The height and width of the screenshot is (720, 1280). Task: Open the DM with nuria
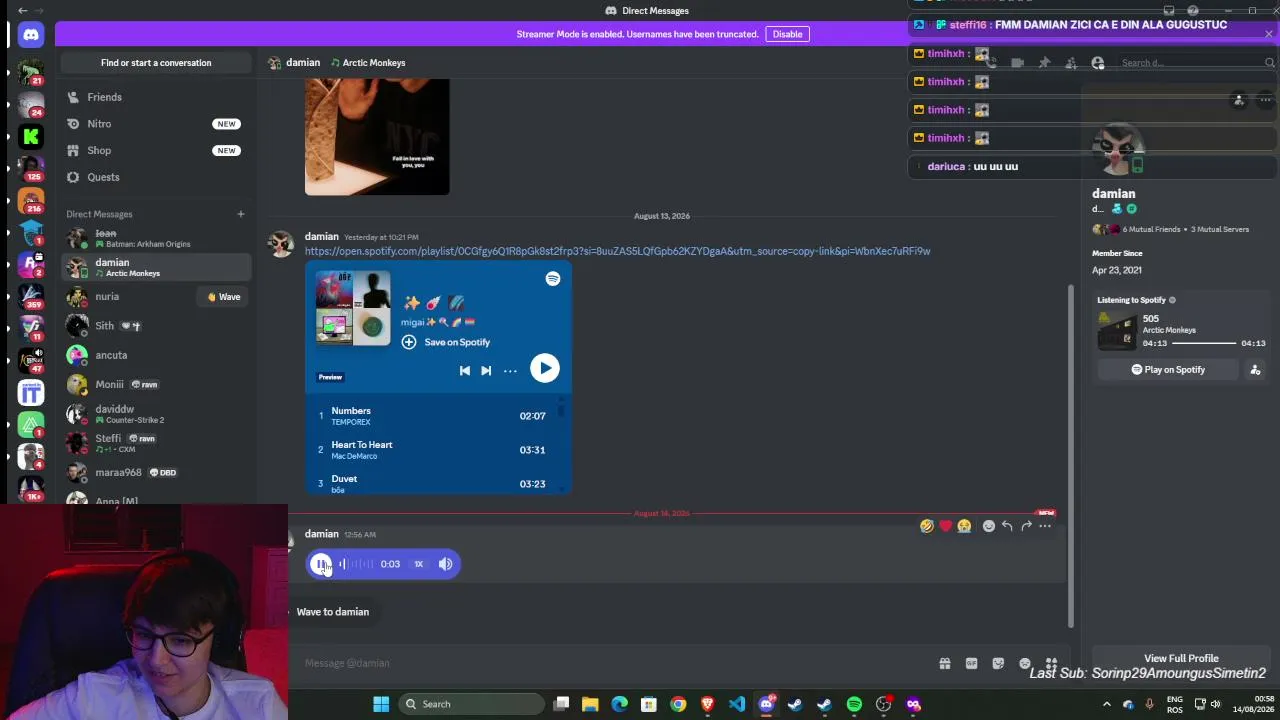(x=130, y=297)
